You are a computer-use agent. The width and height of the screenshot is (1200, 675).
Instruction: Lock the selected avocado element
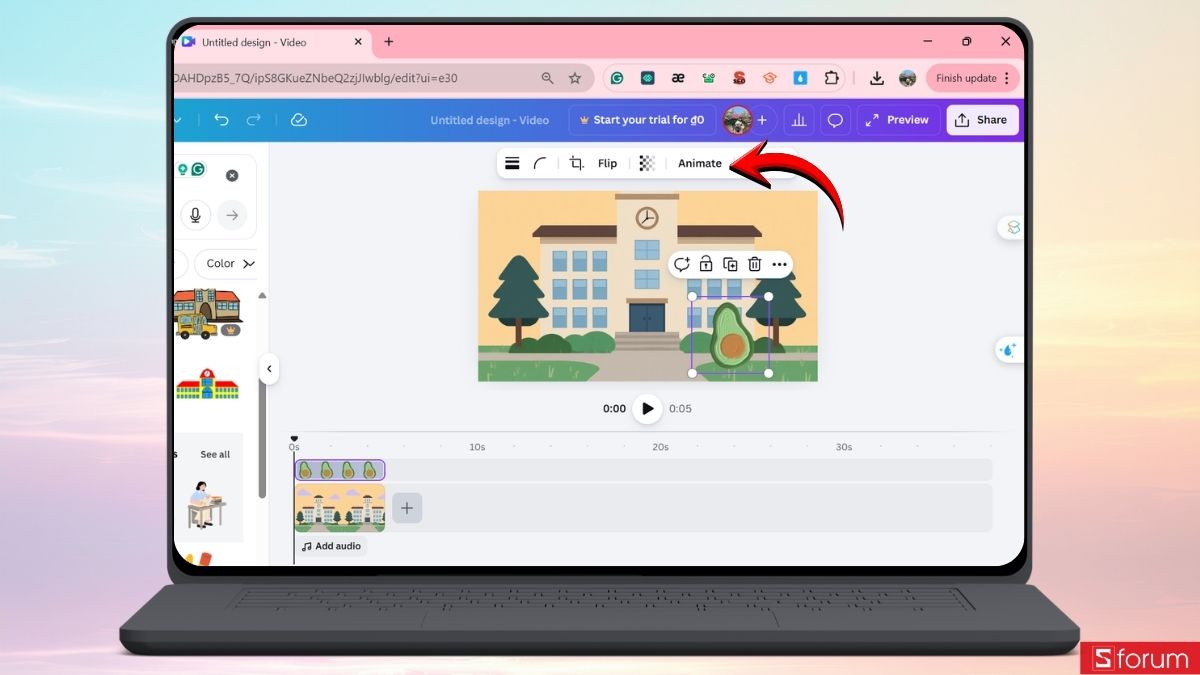[706, 264]
